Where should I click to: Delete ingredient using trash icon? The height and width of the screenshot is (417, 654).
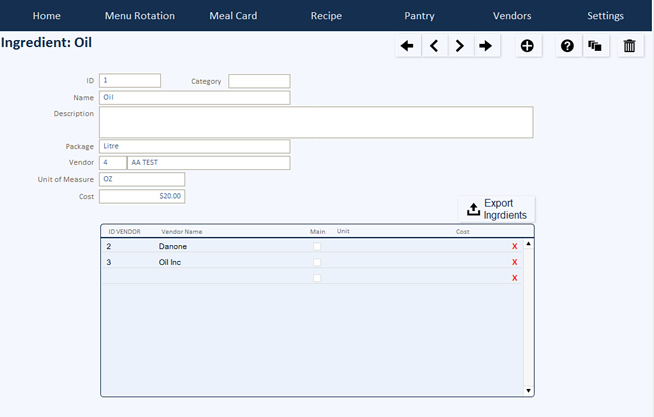[630, 46]
